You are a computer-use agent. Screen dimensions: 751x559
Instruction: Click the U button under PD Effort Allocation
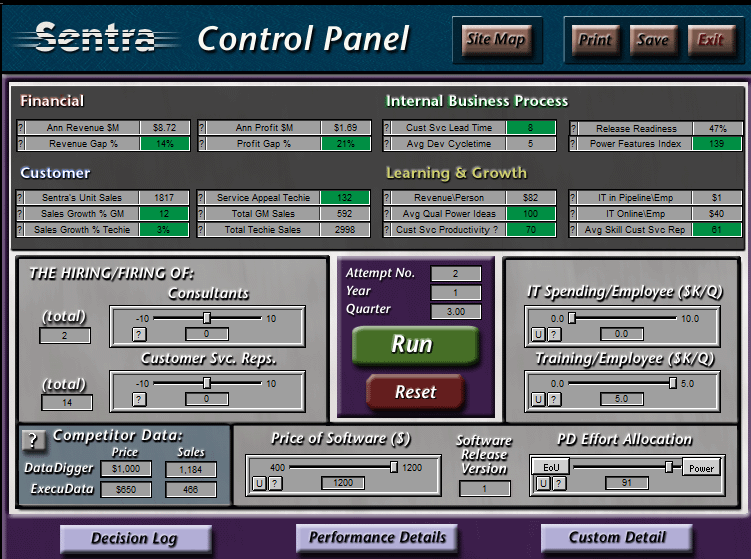[x=543, y=483]
